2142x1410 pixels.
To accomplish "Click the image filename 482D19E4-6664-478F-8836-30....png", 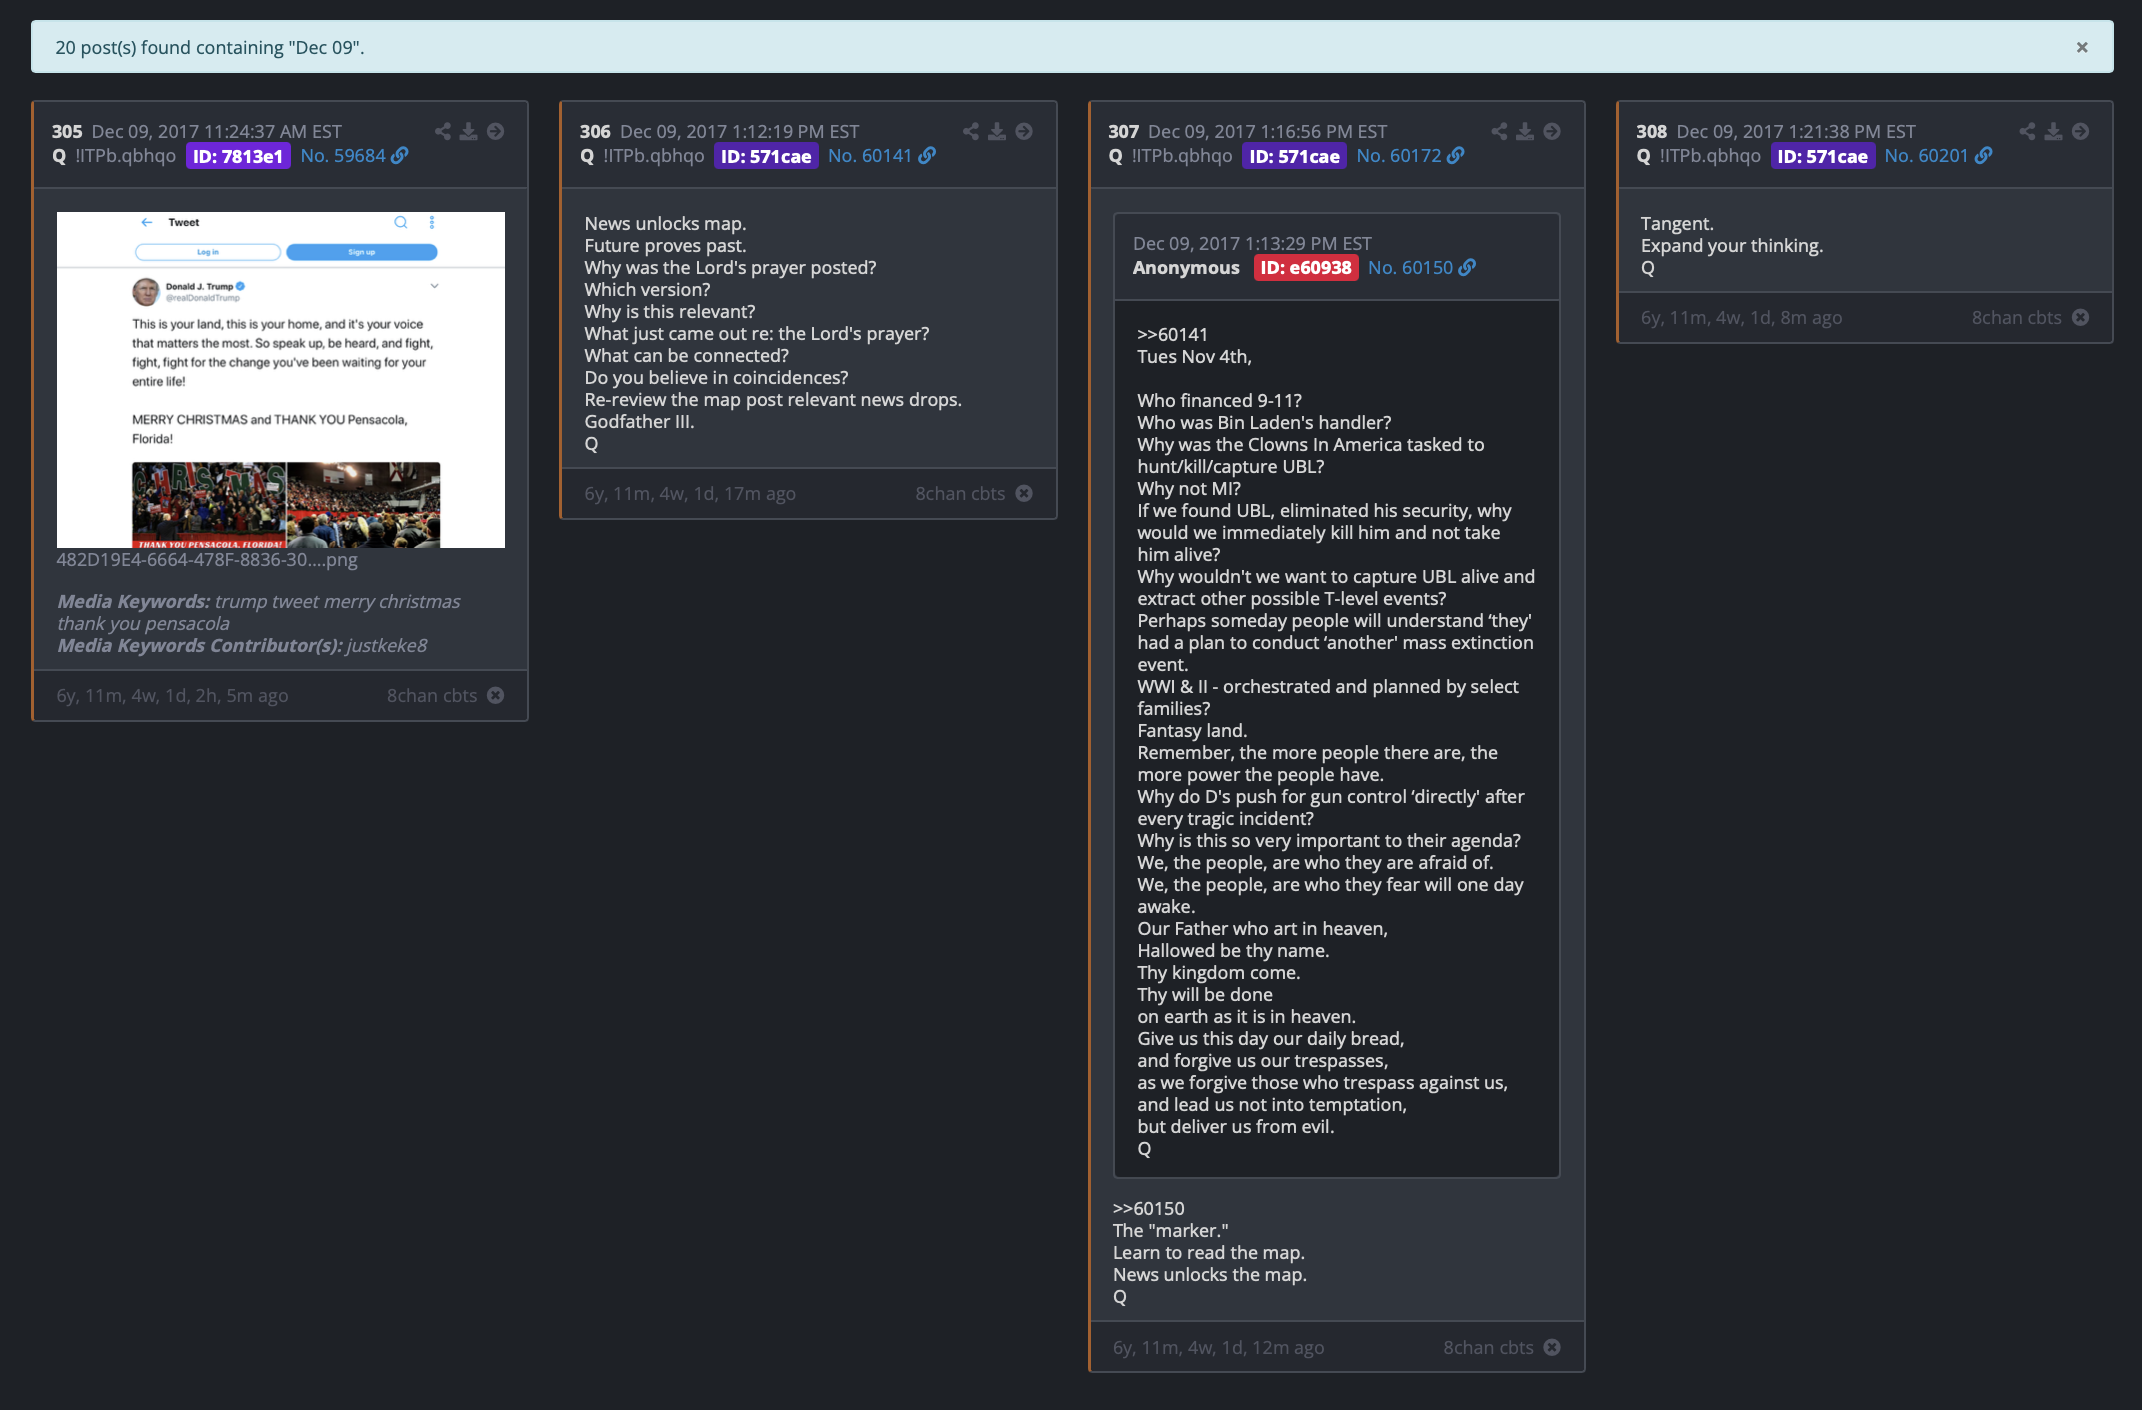I will coord(207,560).
